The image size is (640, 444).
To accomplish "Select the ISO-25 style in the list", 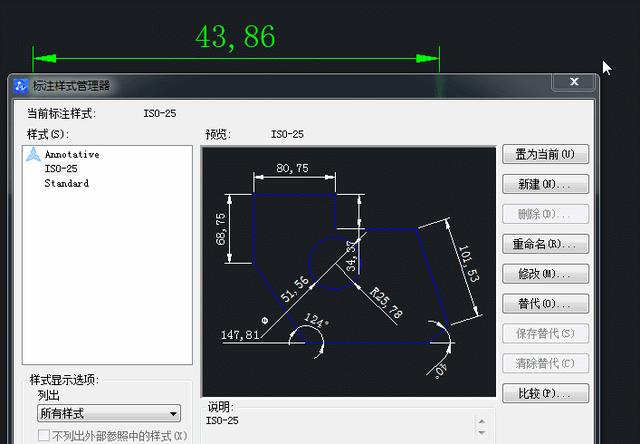I will (61, 169).
